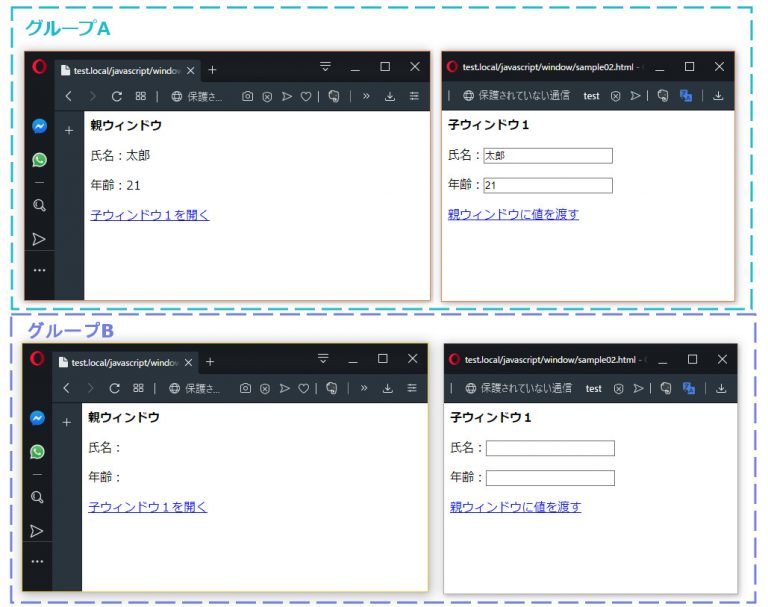Screen dimensions: 768x607
Task: Close the test.local tab in Group B
Action: 189,363
